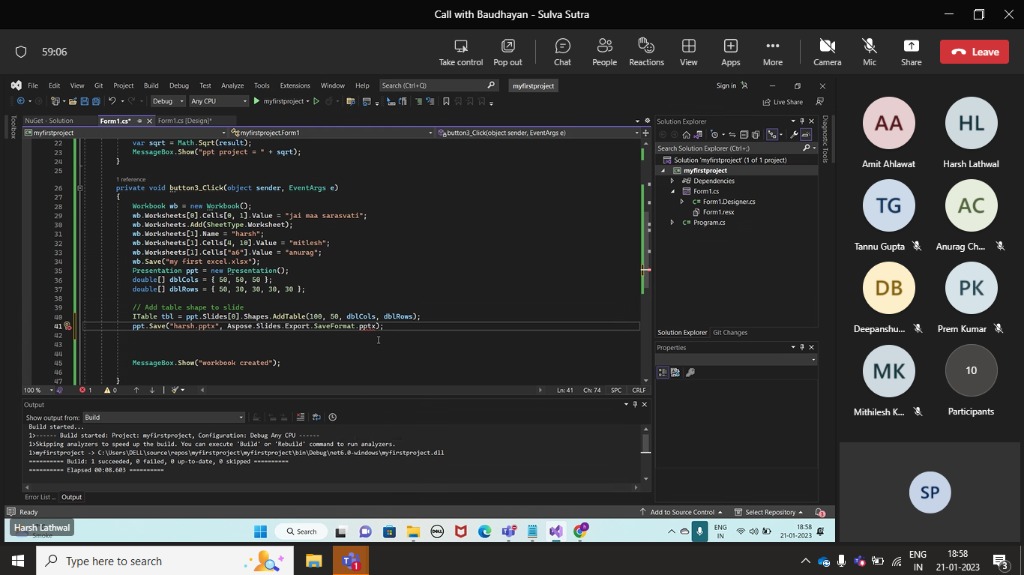1024x575 pixels.
Task: Open File Explorer from the taskbar
Action: coord(313,561)
